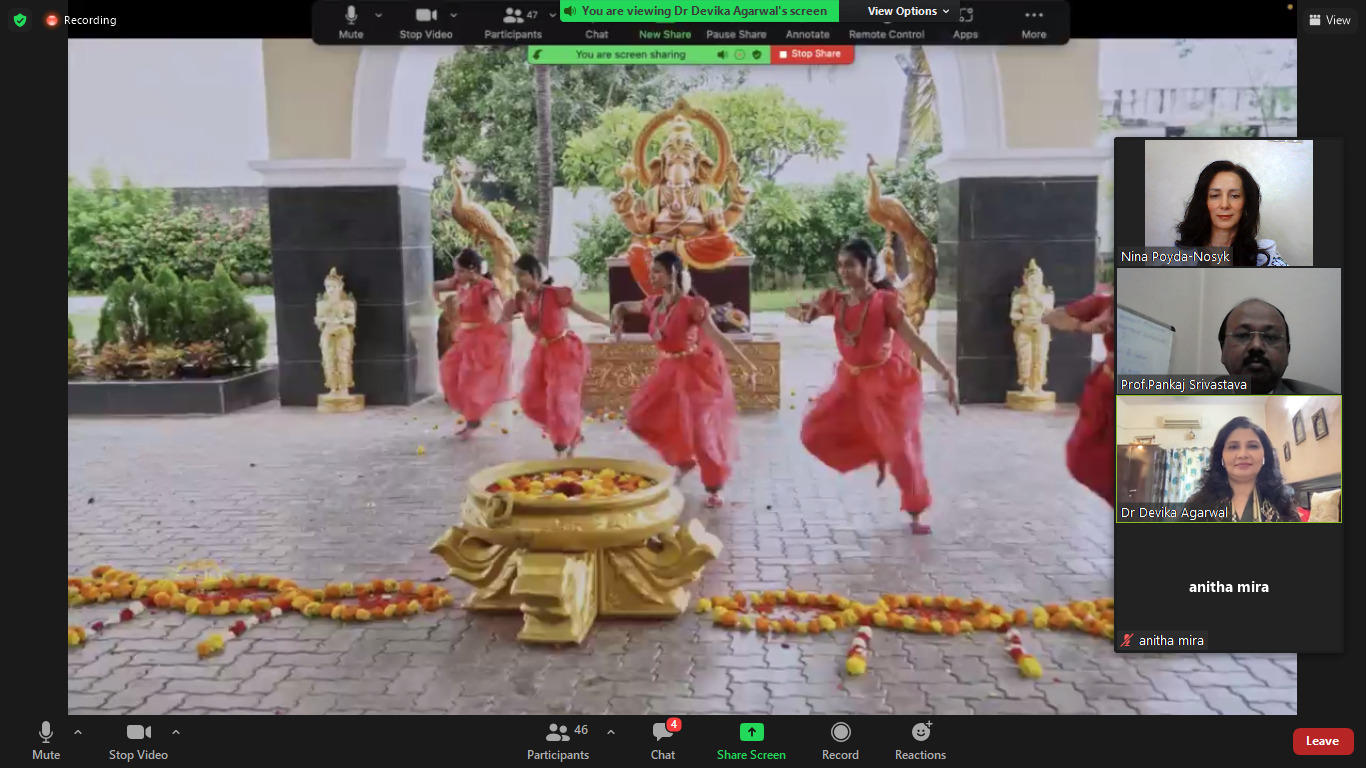Viewport: 1366px width, 768px height.
Task: Select Nina Poyda-Nosyk's video thumbnail
Action: [1228, 203]
